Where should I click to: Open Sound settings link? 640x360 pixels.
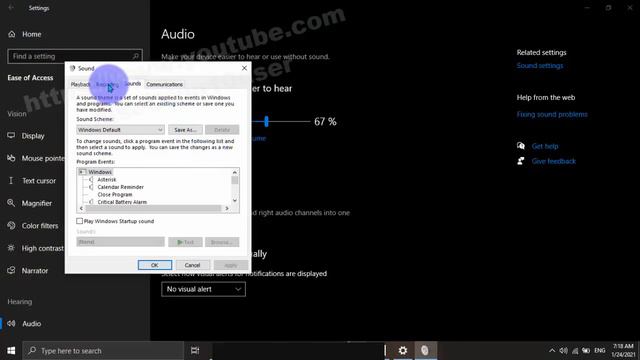coord(540,66)
